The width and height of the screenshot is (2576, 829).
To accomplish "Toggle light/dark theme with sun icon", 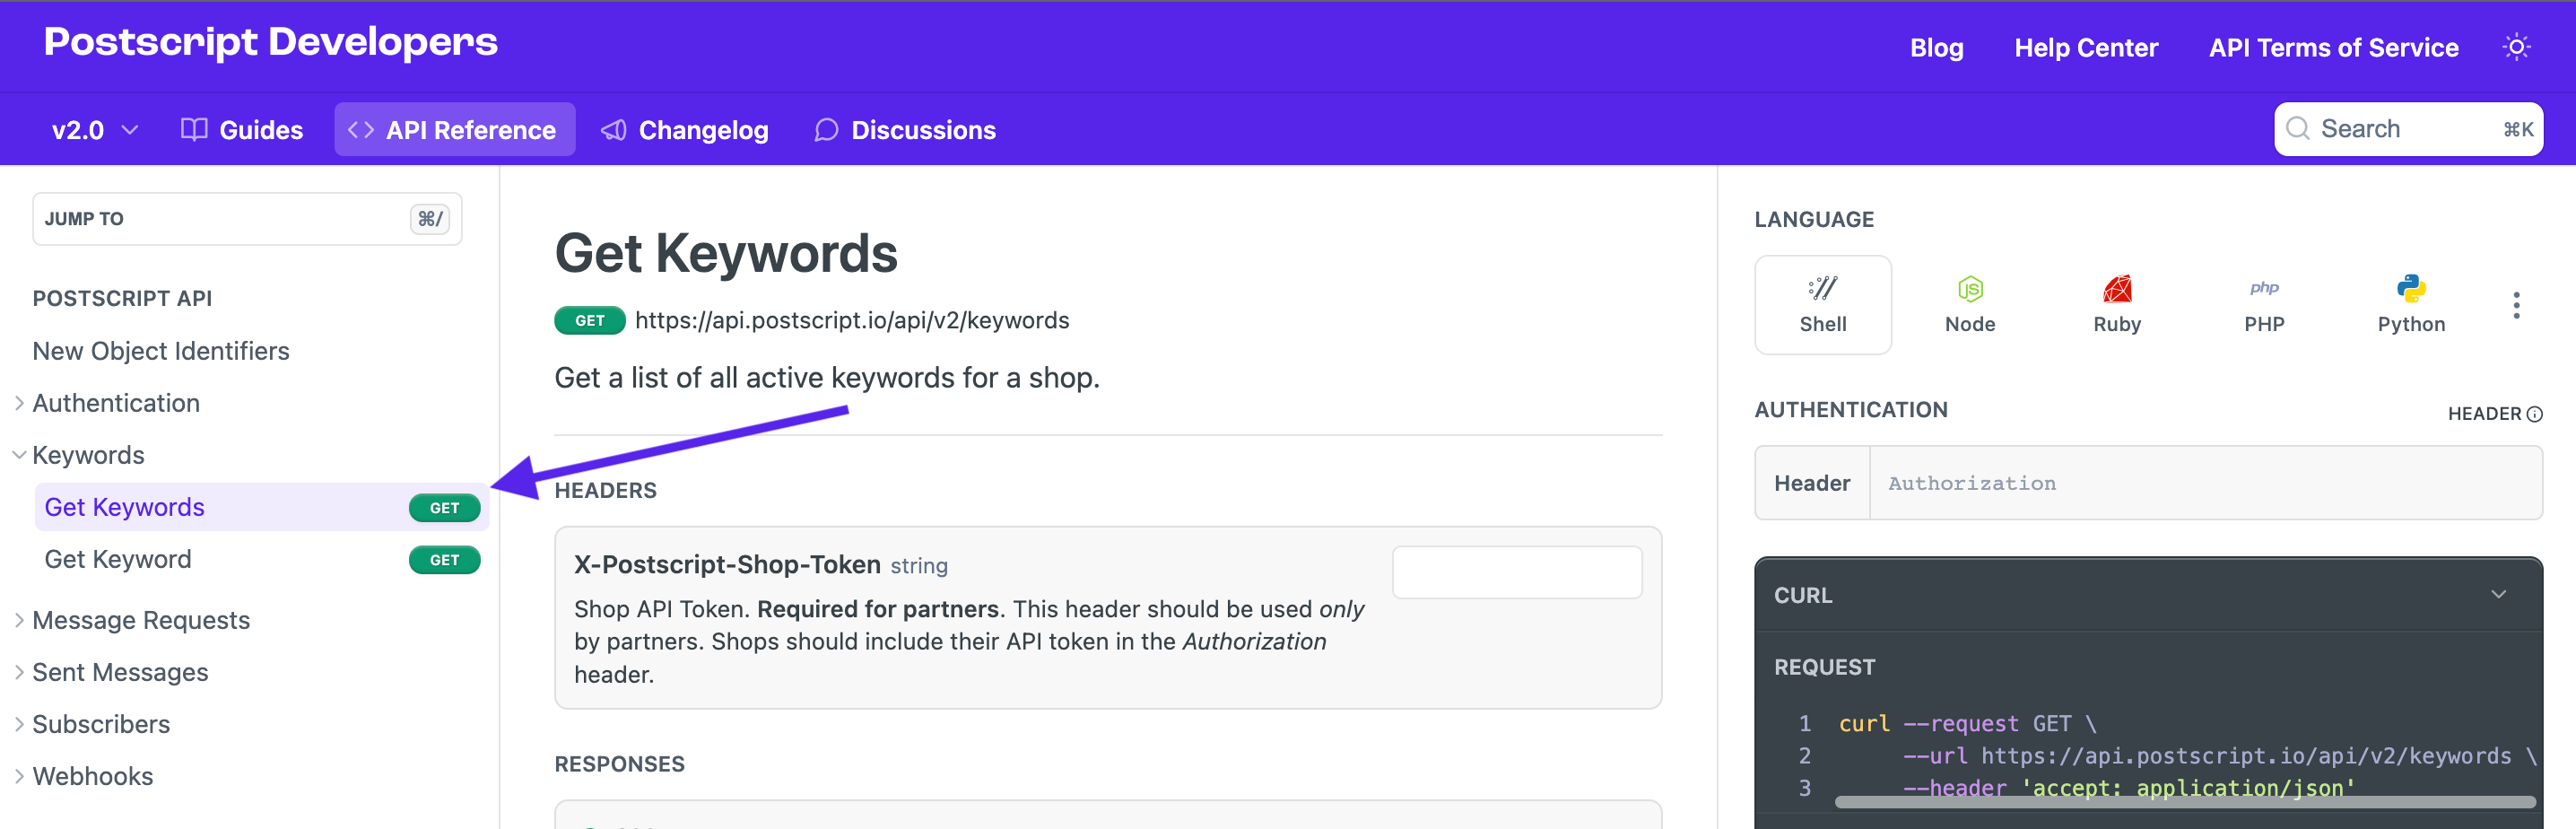I will point(2517,46).
